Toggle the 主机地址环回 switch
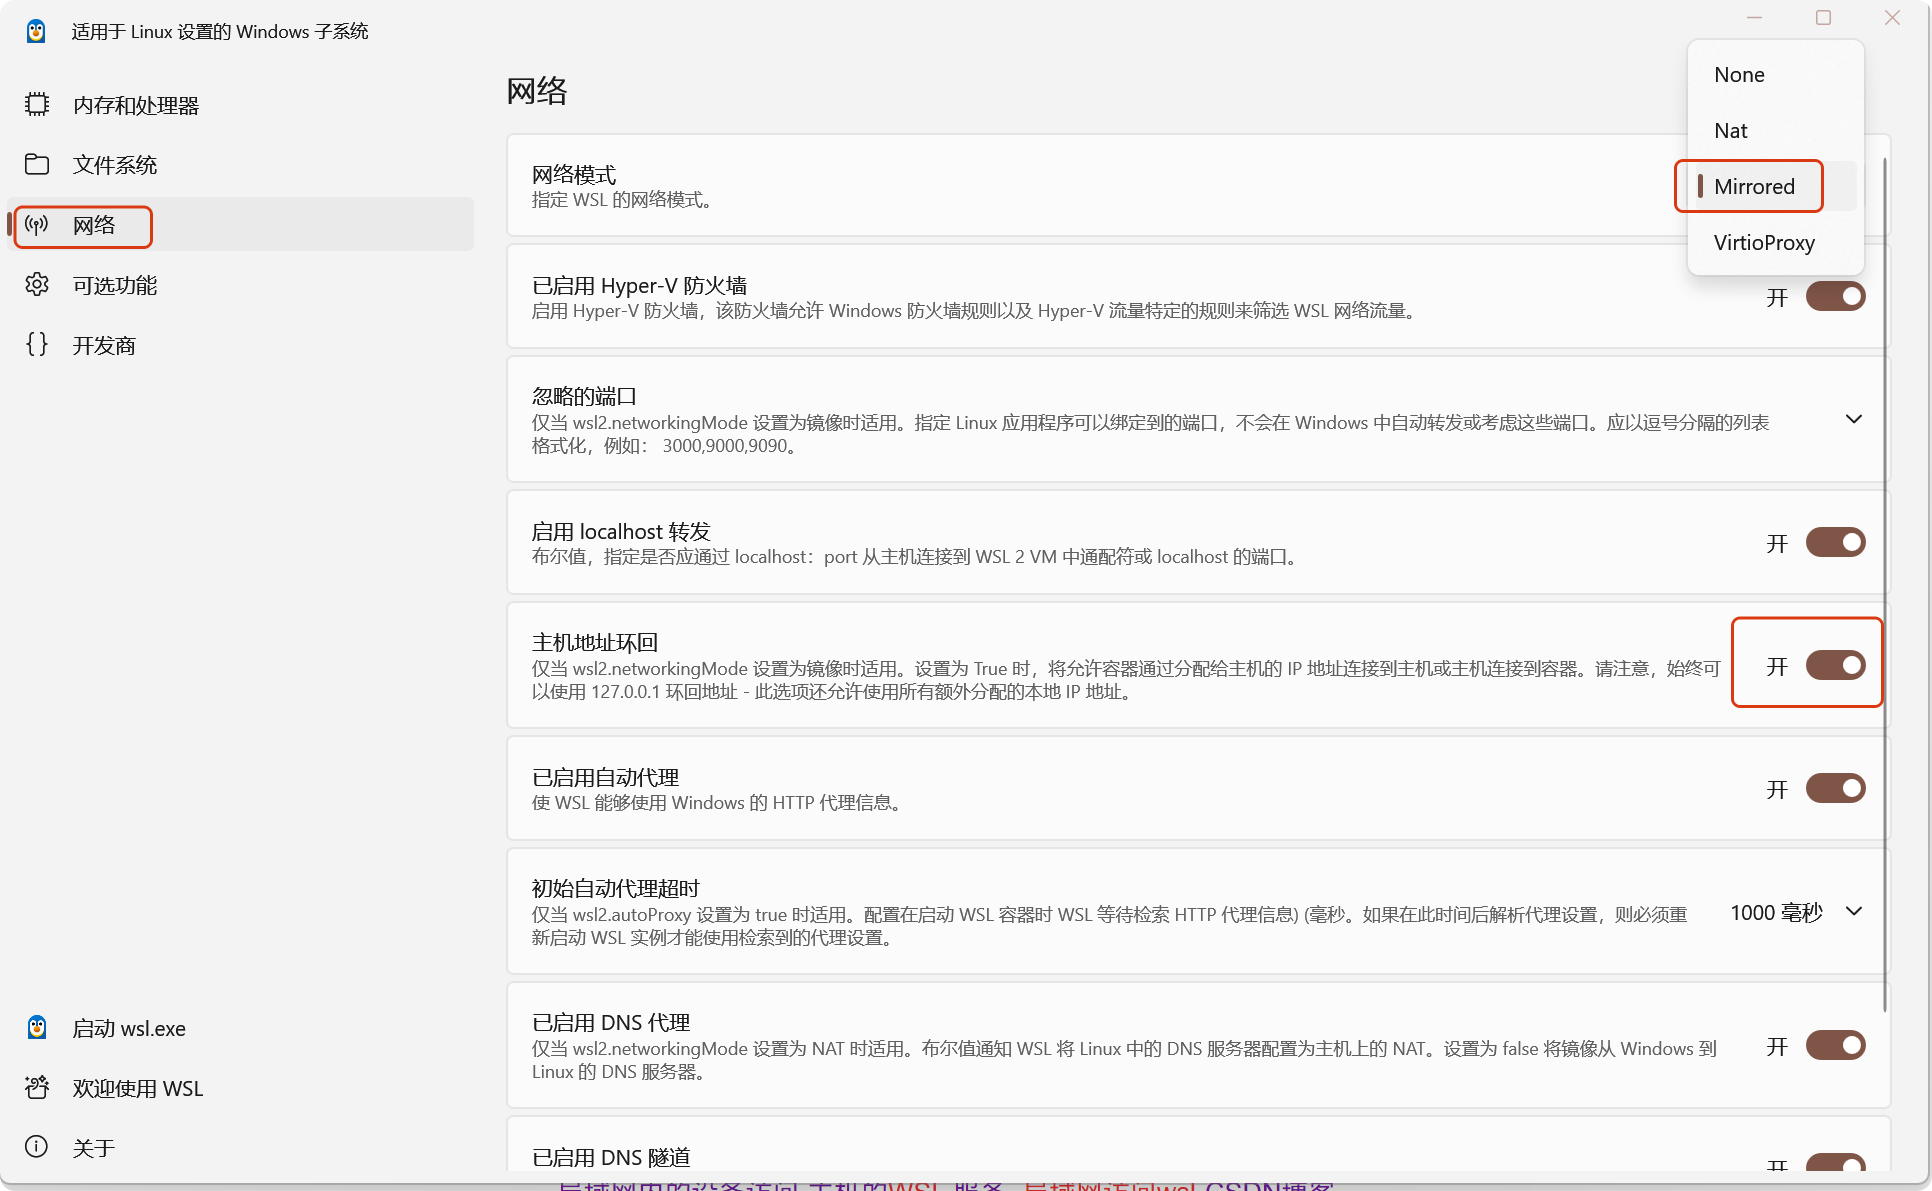The height and width of the screenshot is (1191, 1932). 1835,666
